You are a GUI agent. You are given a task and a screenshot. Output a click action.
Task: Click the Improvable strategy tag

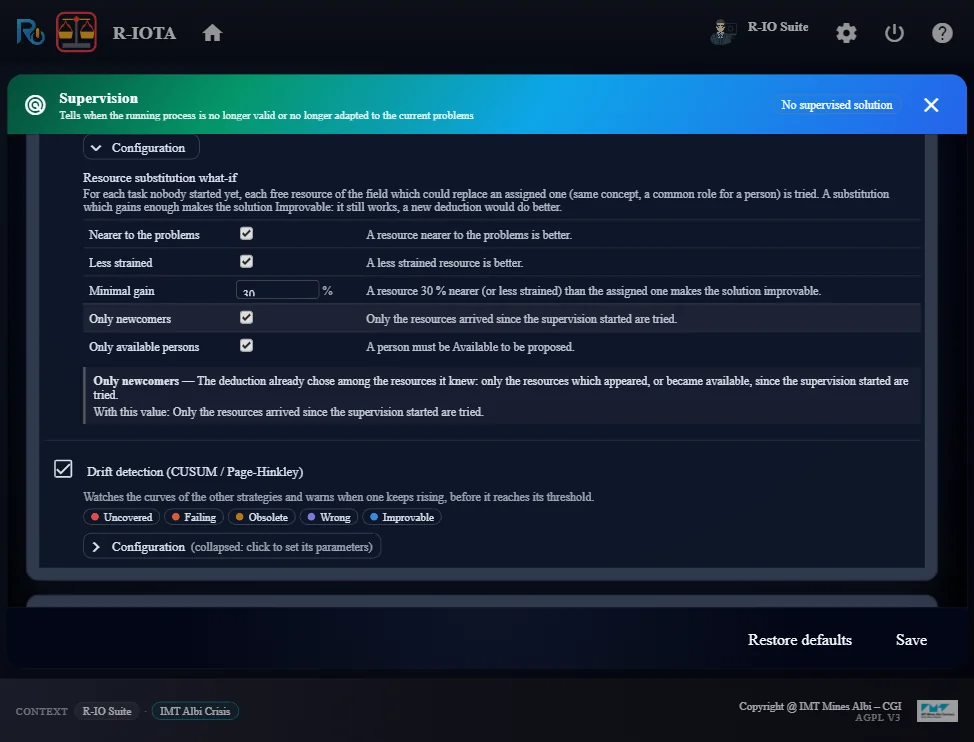coord(402,517)
